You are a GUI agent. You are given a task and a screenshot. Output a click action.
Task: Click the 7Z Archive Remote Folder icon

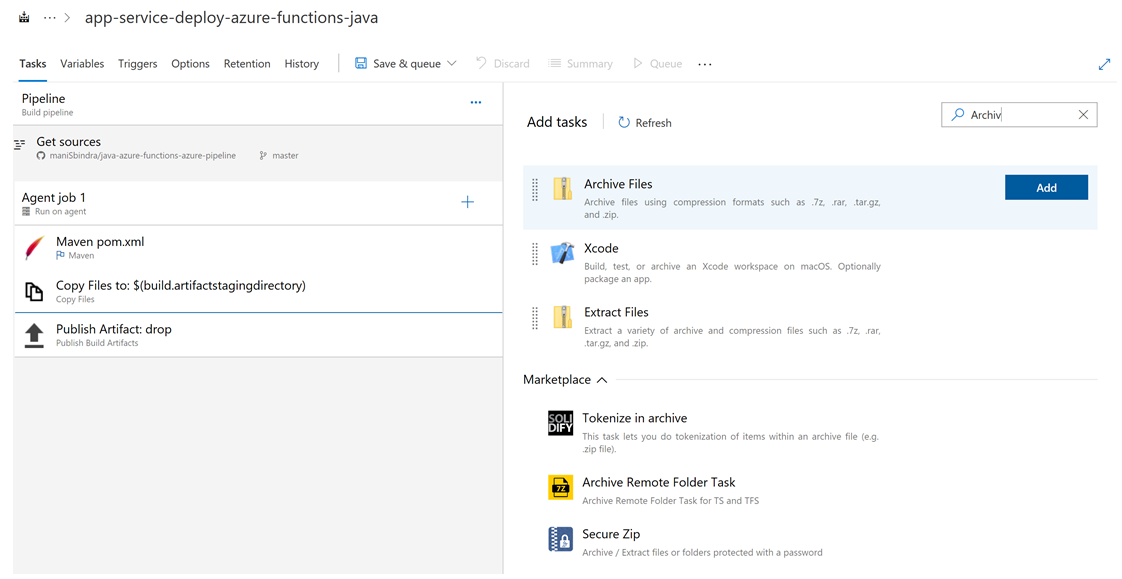(x=560, y=487)
